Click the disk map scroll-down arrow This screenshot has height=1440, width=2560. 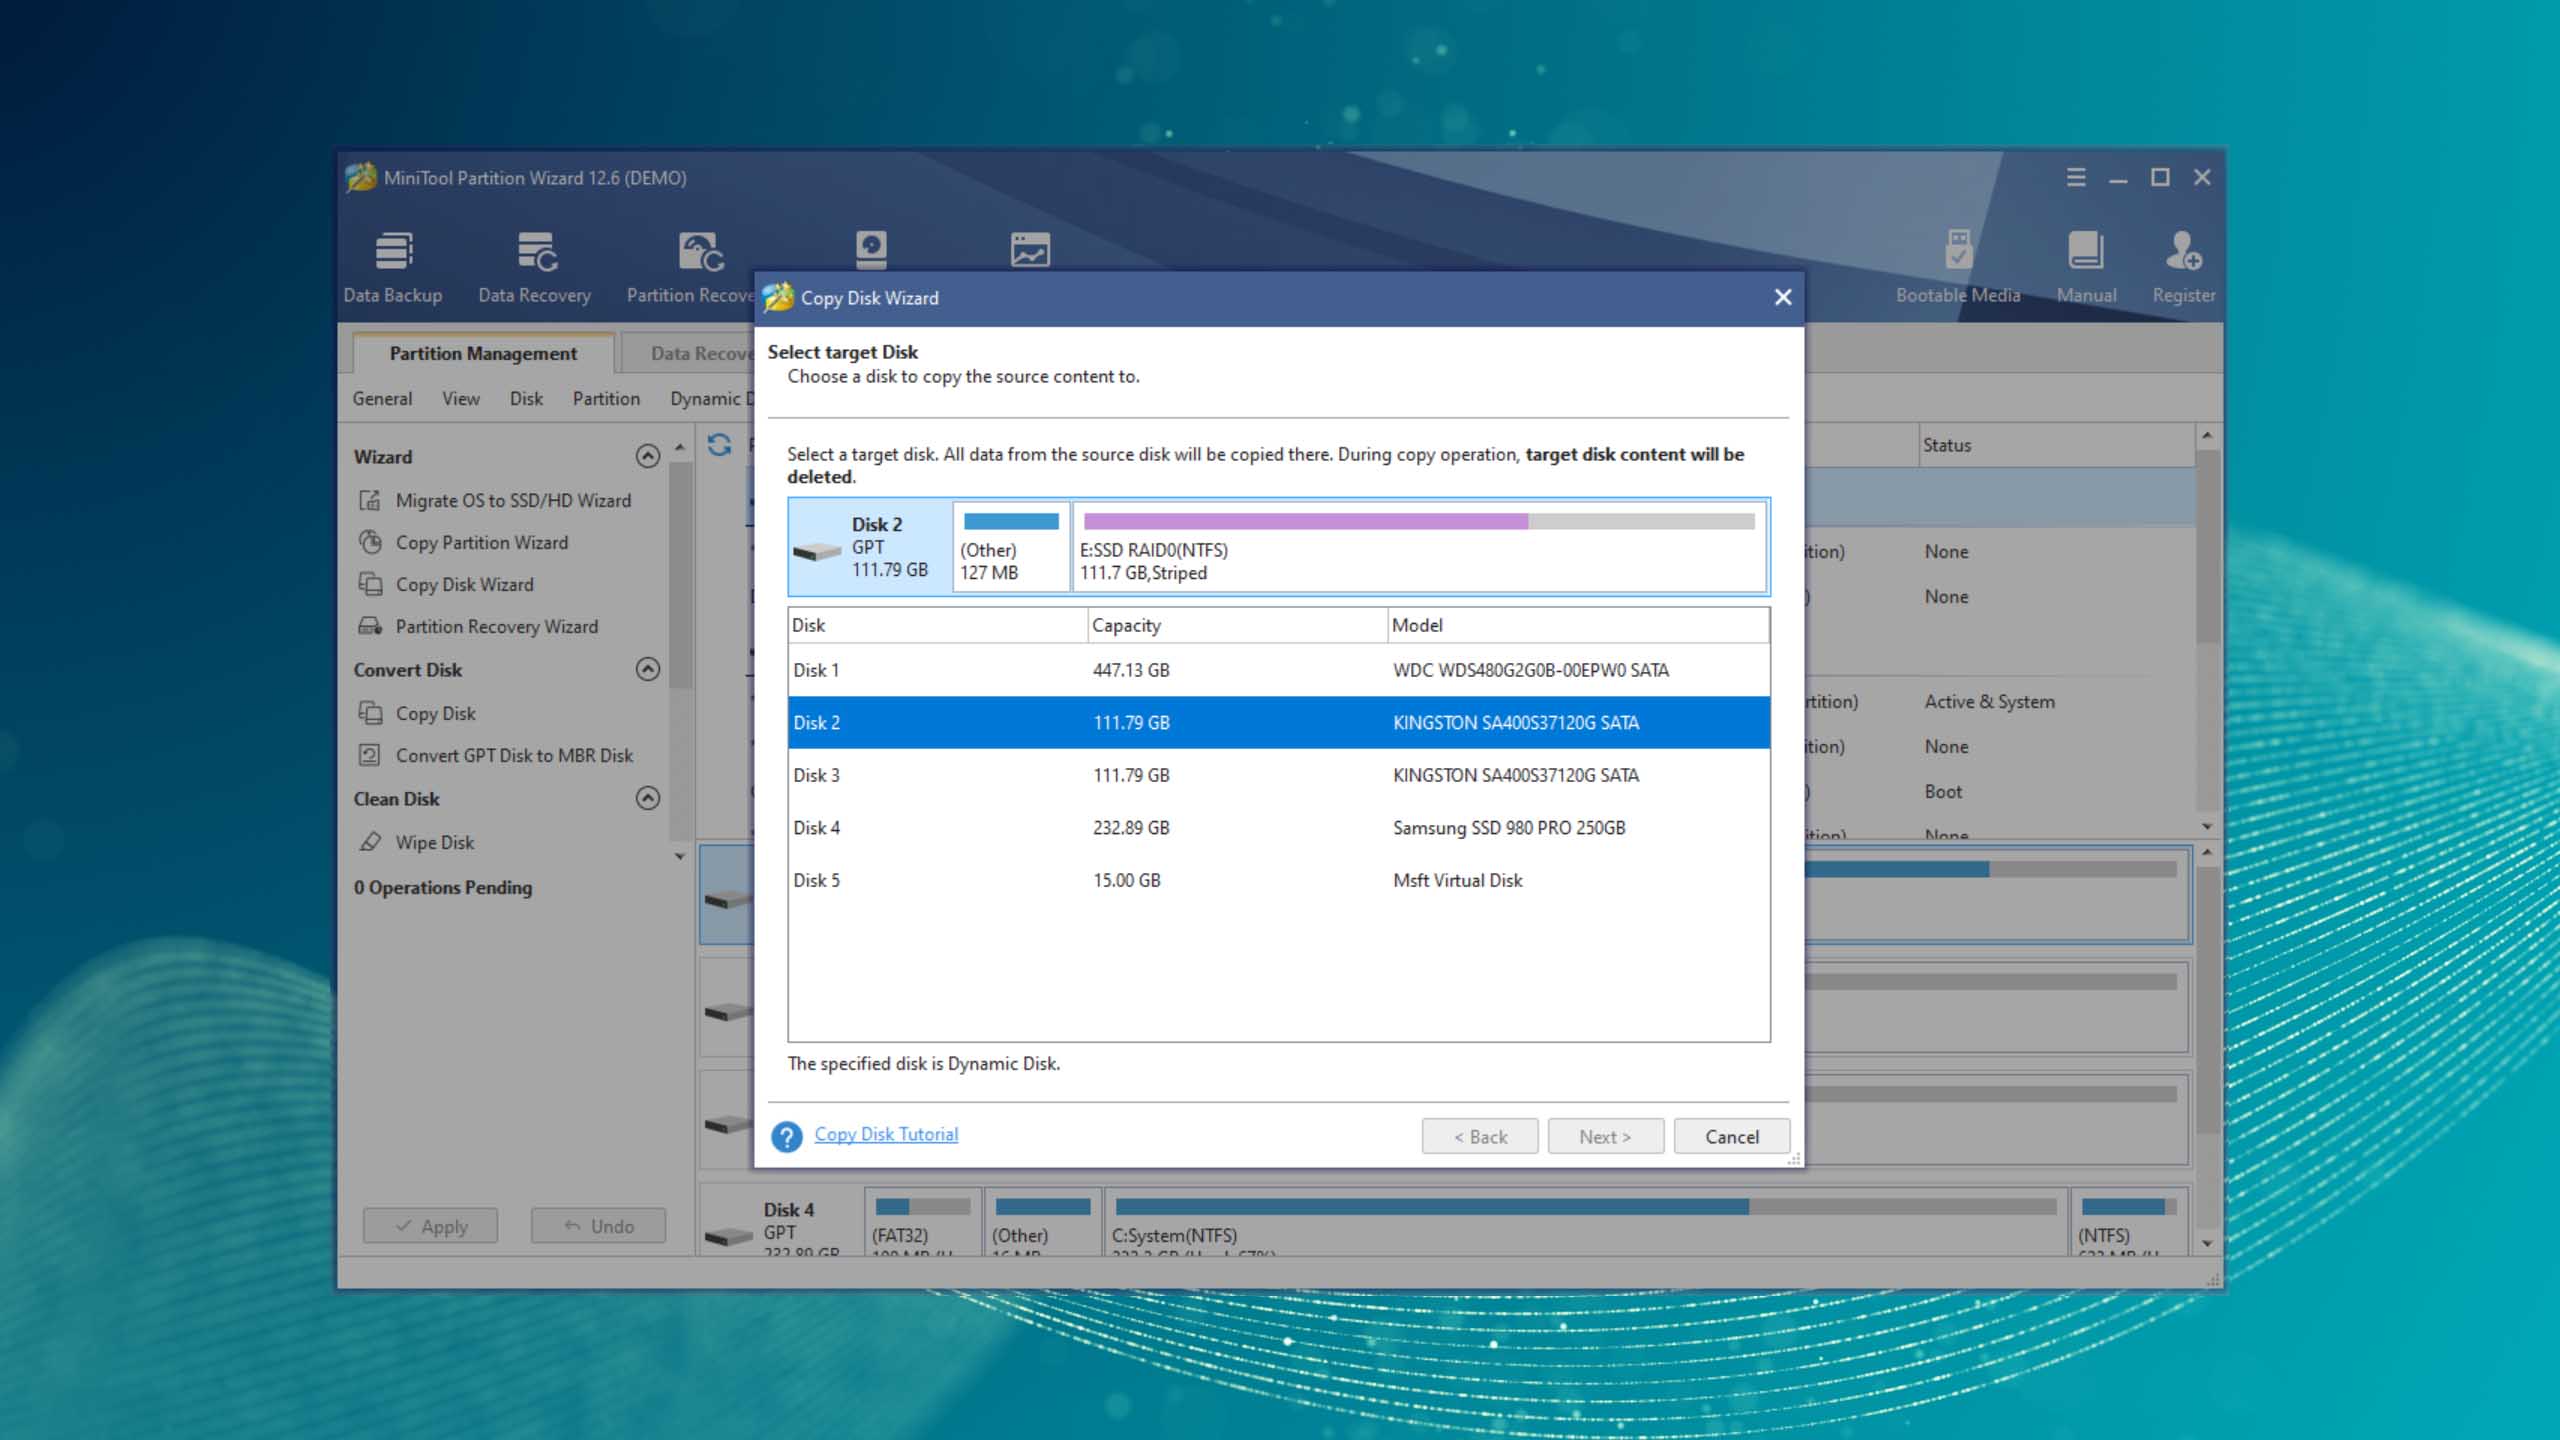point(2207,1243)
